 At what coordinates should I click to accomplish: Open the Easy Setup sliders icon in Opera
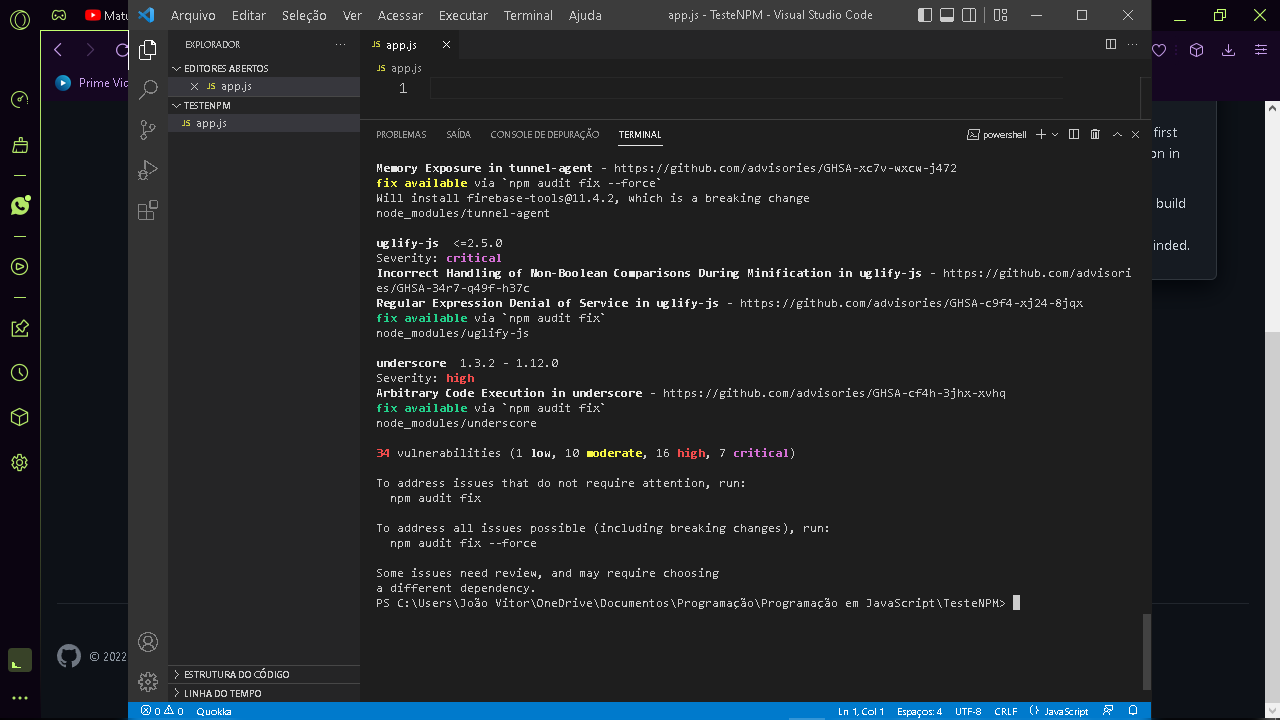click(x=1261, y=50)
